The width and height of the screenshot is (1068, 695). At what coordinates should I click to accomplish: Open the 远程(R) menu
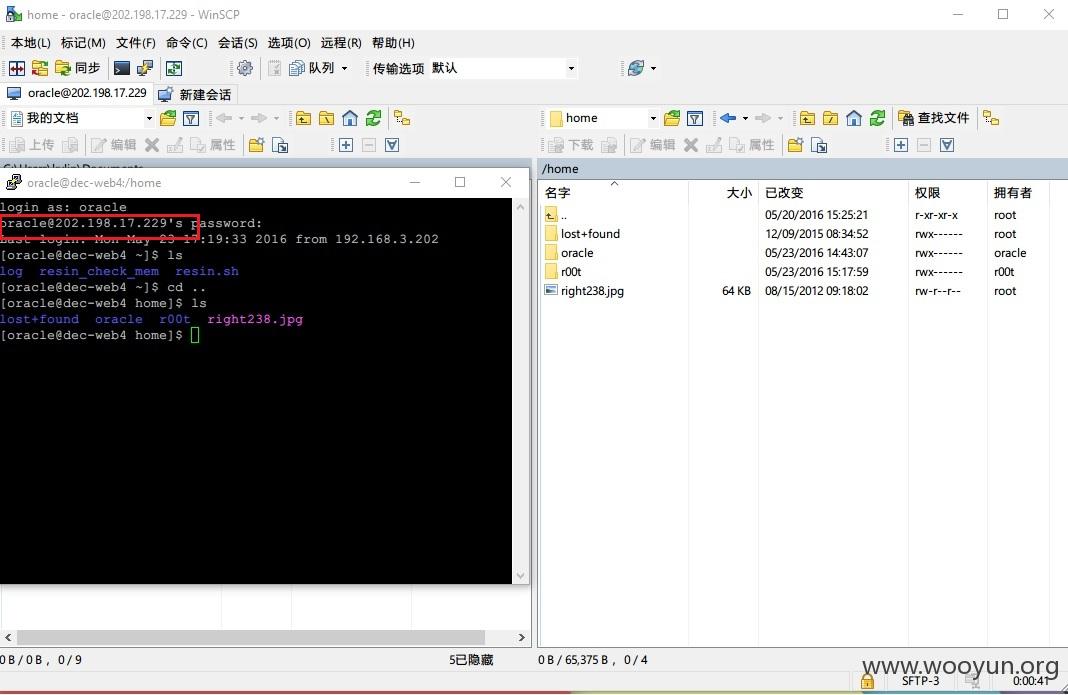click(x=341, y=43)
